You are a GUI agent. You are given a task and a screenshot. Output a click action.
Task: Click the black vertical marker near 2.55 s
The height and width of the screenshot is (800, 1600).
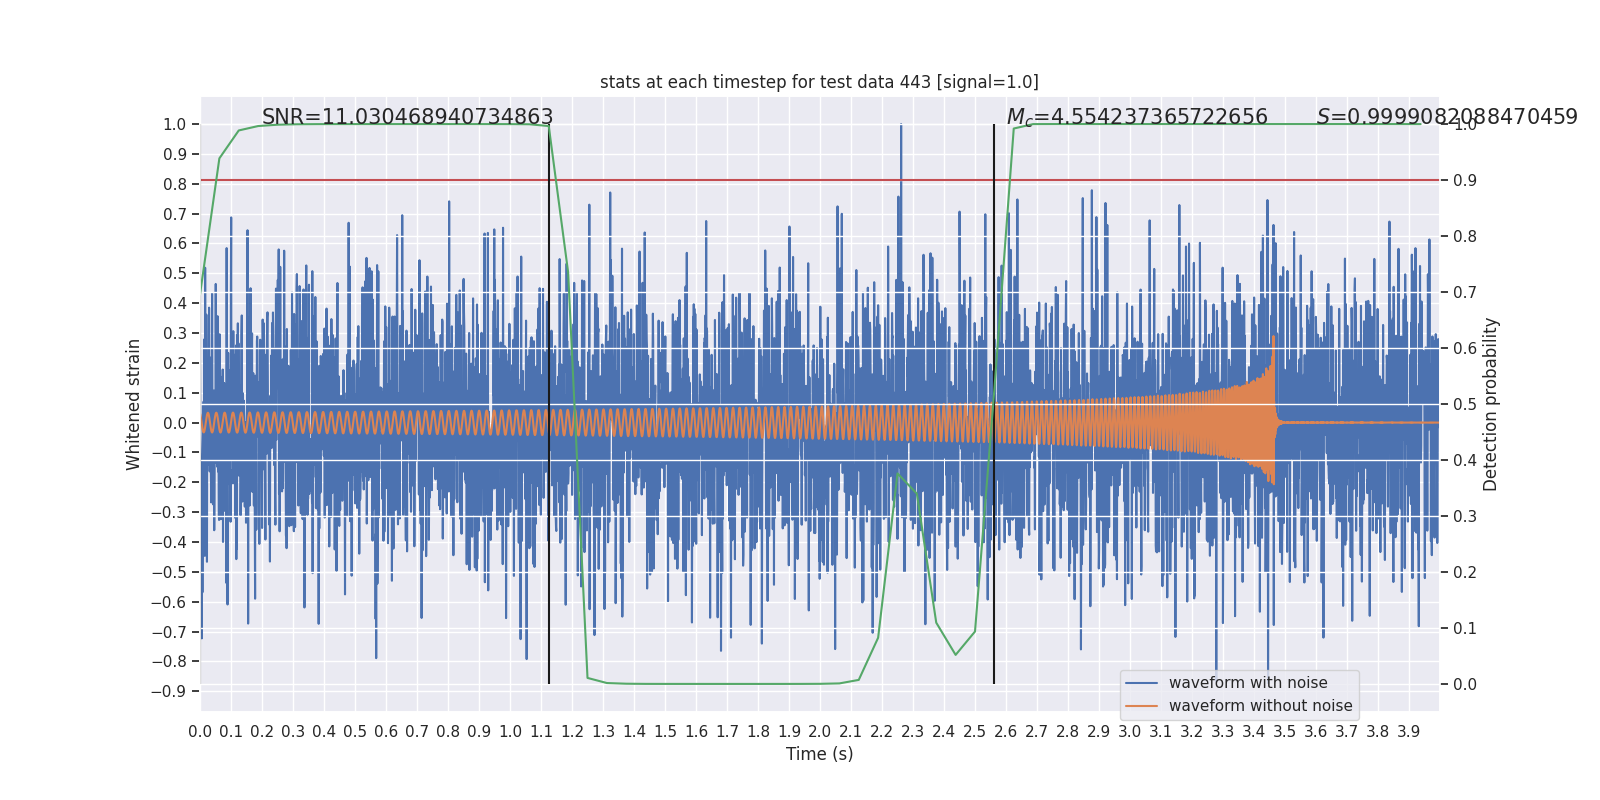(x=994, y=404)
